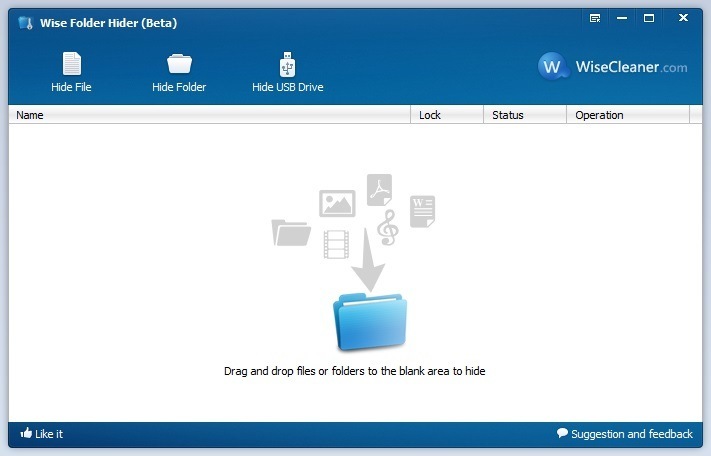711x456 pixels.
Task: Click the Wise Folder Hider app icon
Action: click(25, 22)
